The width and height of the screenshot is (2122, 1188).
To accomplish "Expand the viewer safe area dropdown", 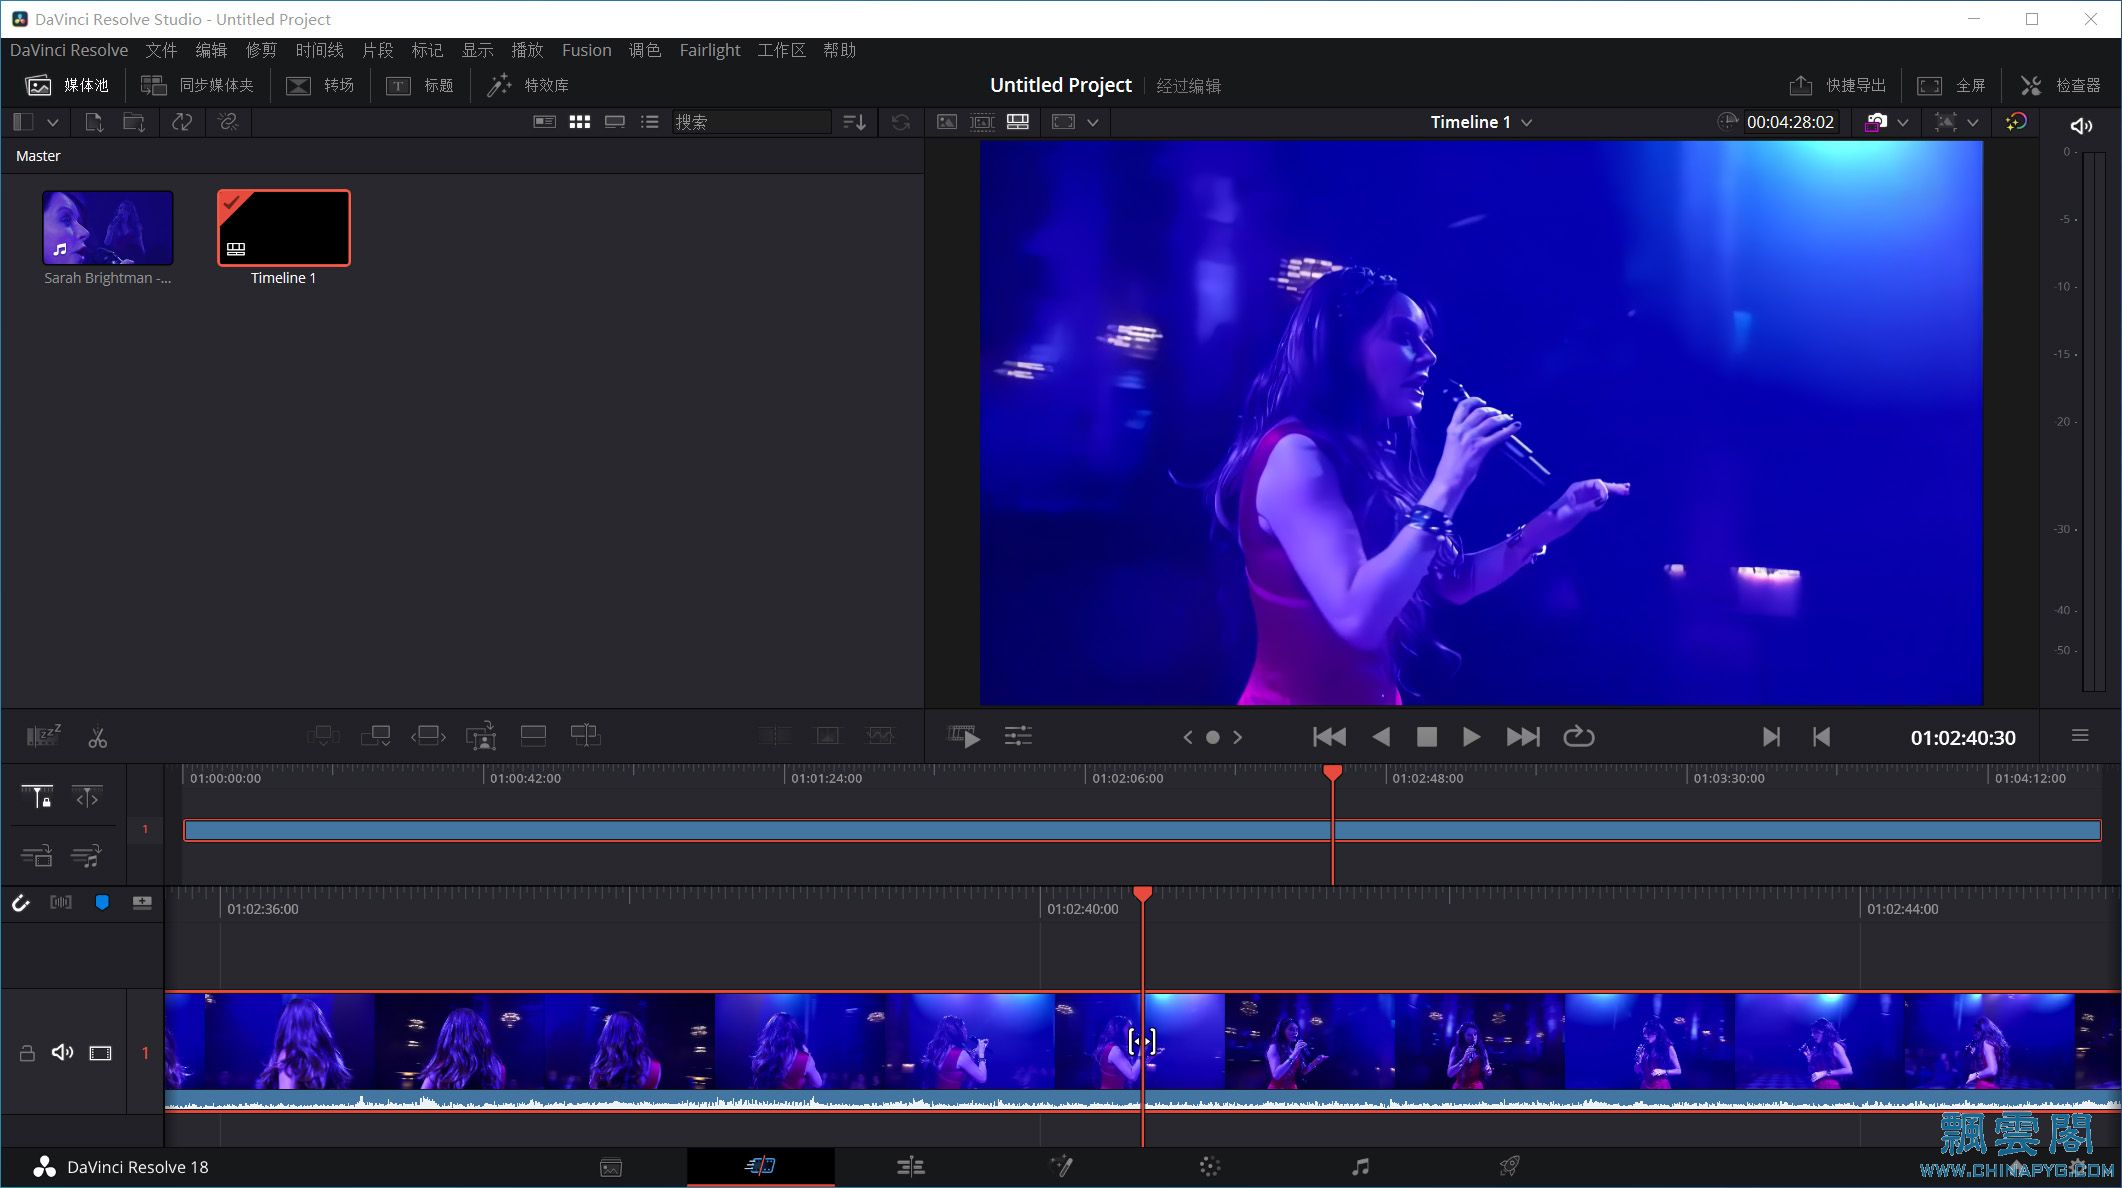I will tap(1093, 122).
